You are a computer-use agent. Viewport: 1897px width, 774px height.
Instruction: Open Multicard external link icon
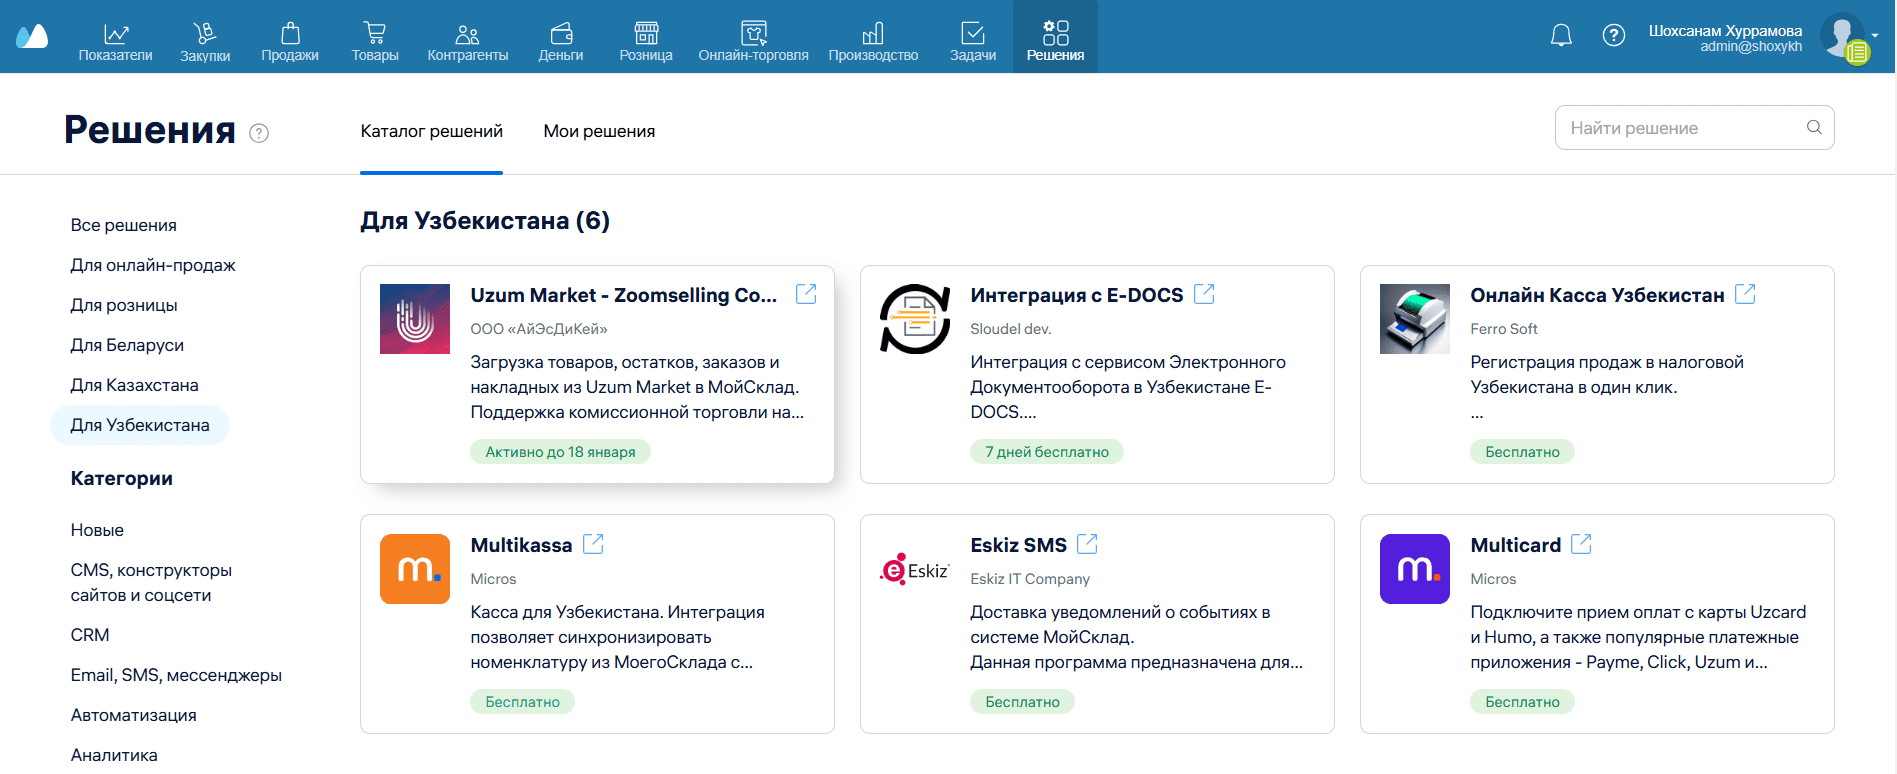1581,544
